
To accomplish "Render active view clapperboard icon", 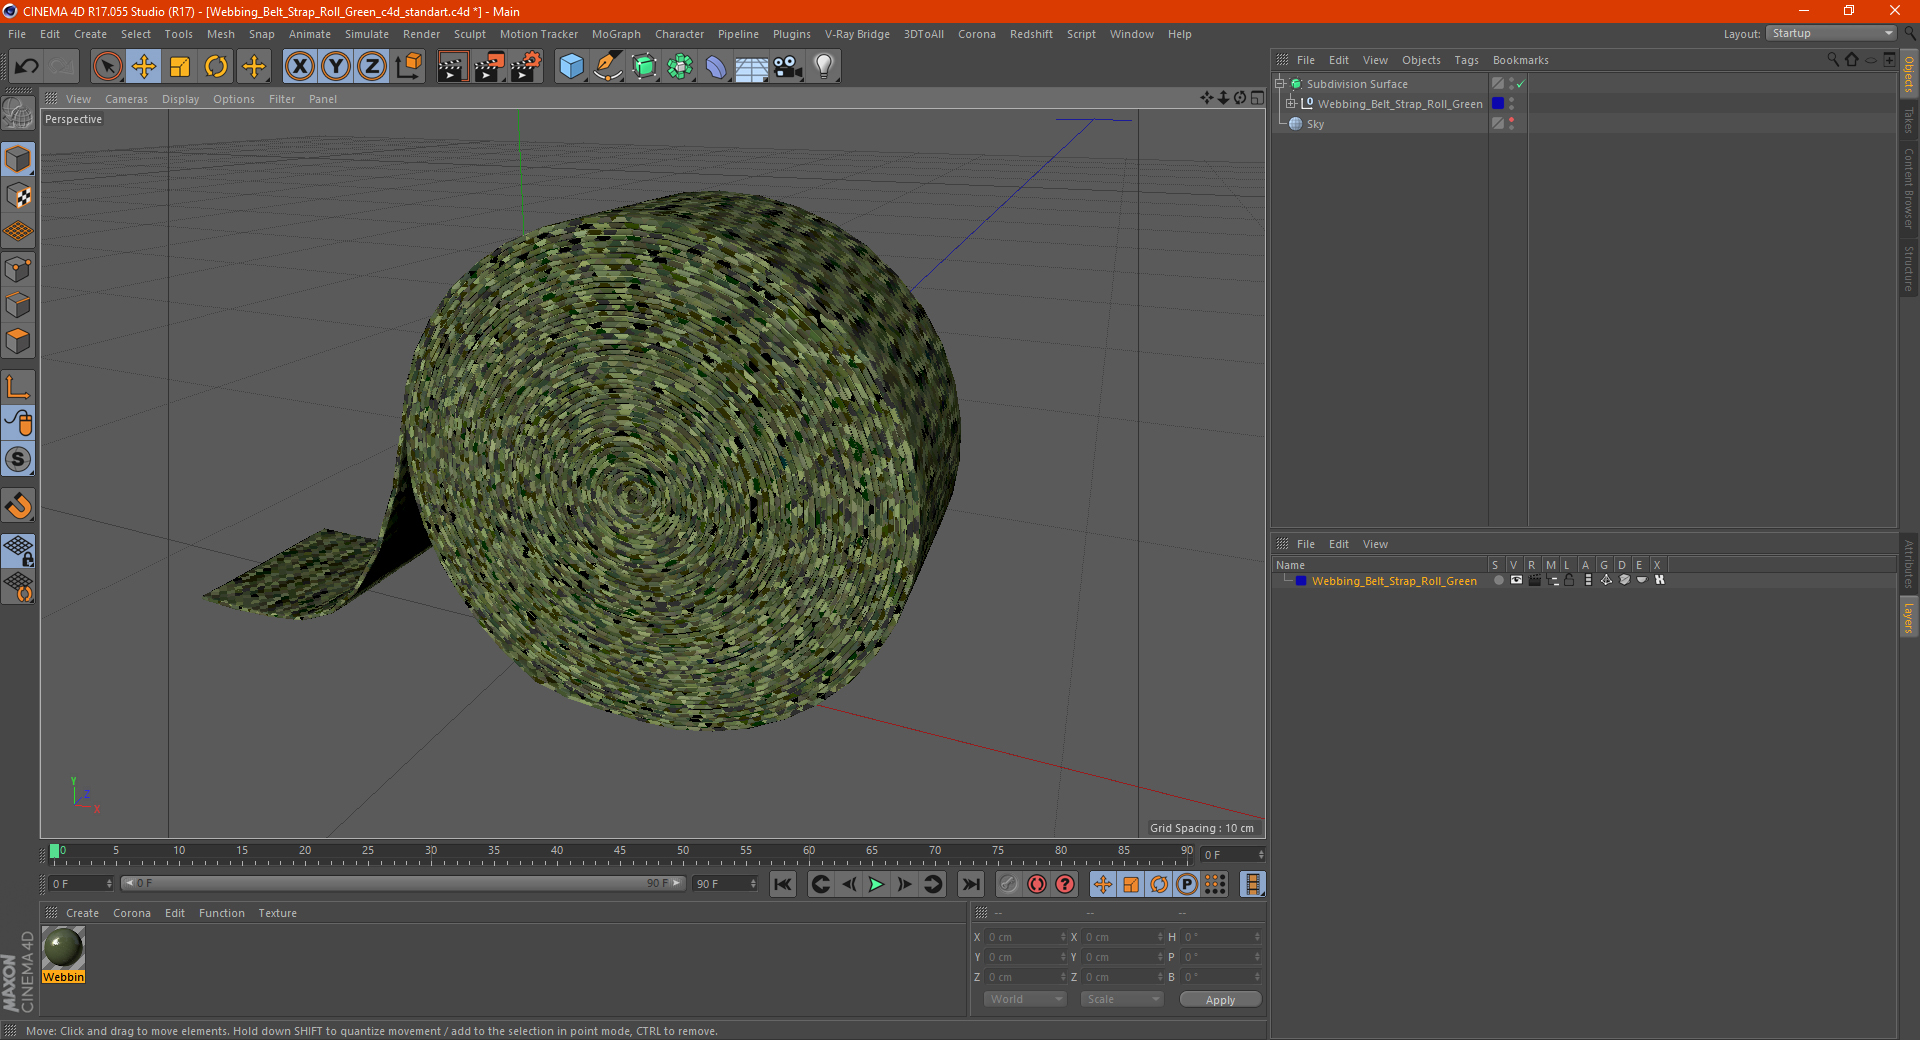I will click(452, 67).
